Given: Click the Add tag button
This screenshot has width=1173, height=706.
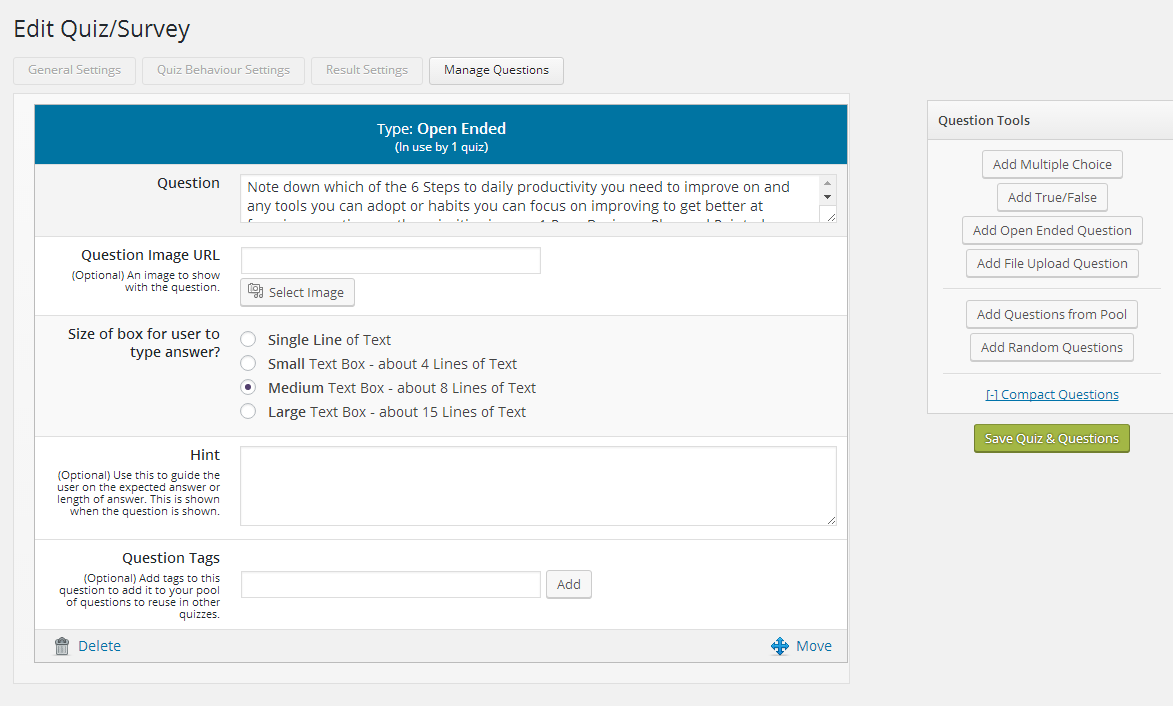Looking at the screenshot, I should [569, 584].
